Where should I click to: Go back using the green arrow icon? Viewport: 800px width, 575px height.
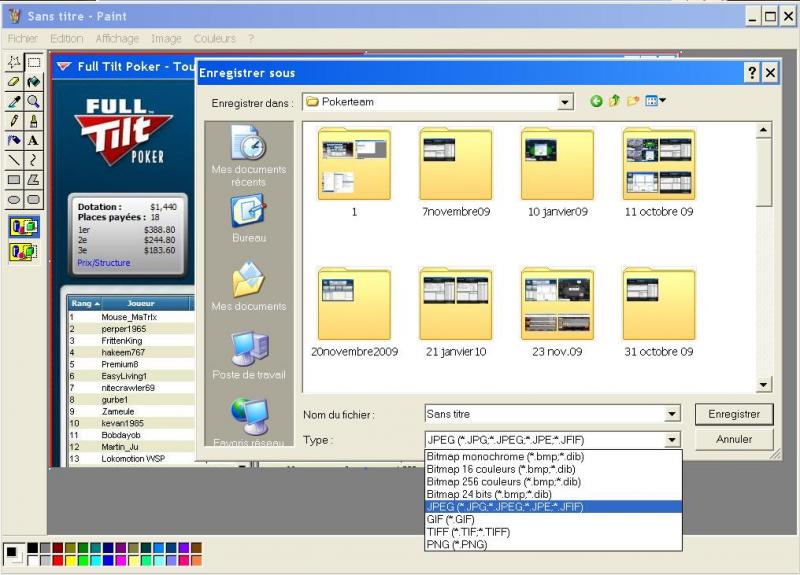pyautogui.click(x=596, y=101)
